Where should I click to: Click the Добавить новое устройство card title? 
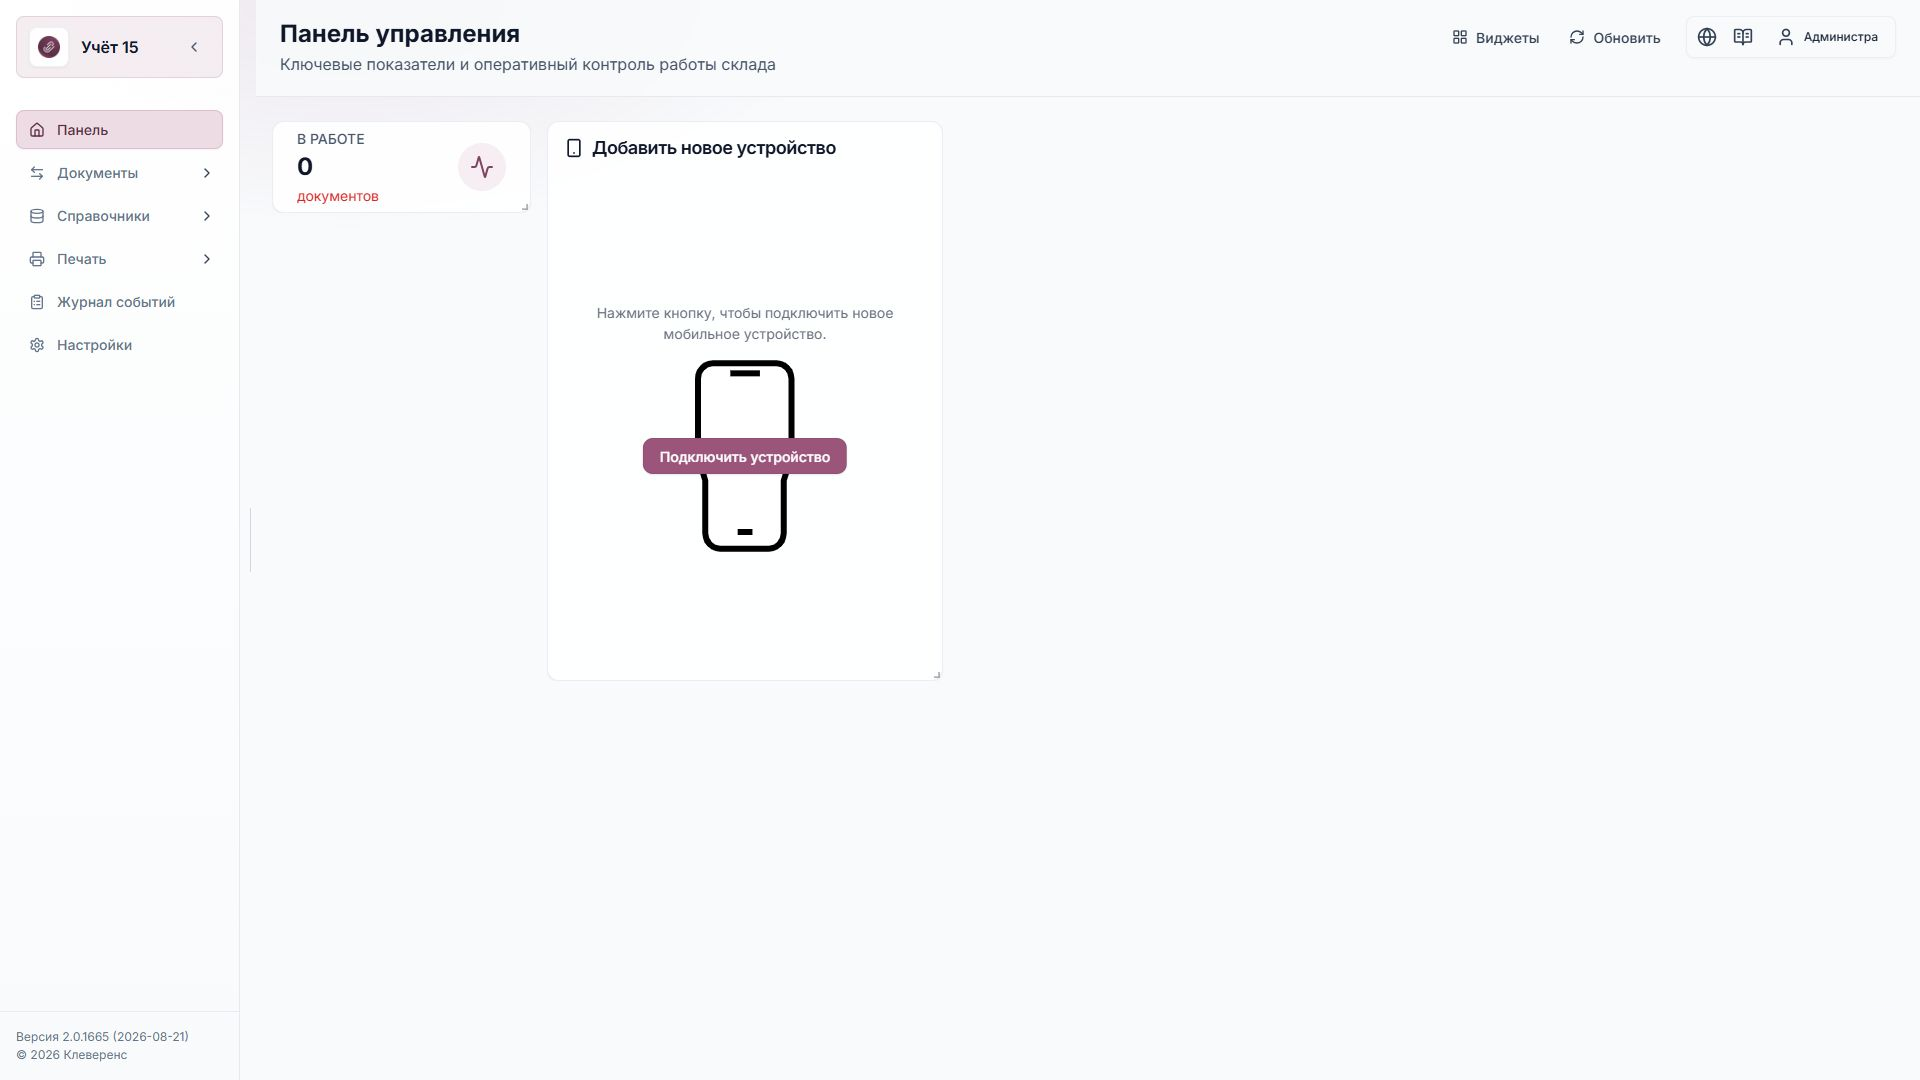pyautogui.click(x=714, y=148)
